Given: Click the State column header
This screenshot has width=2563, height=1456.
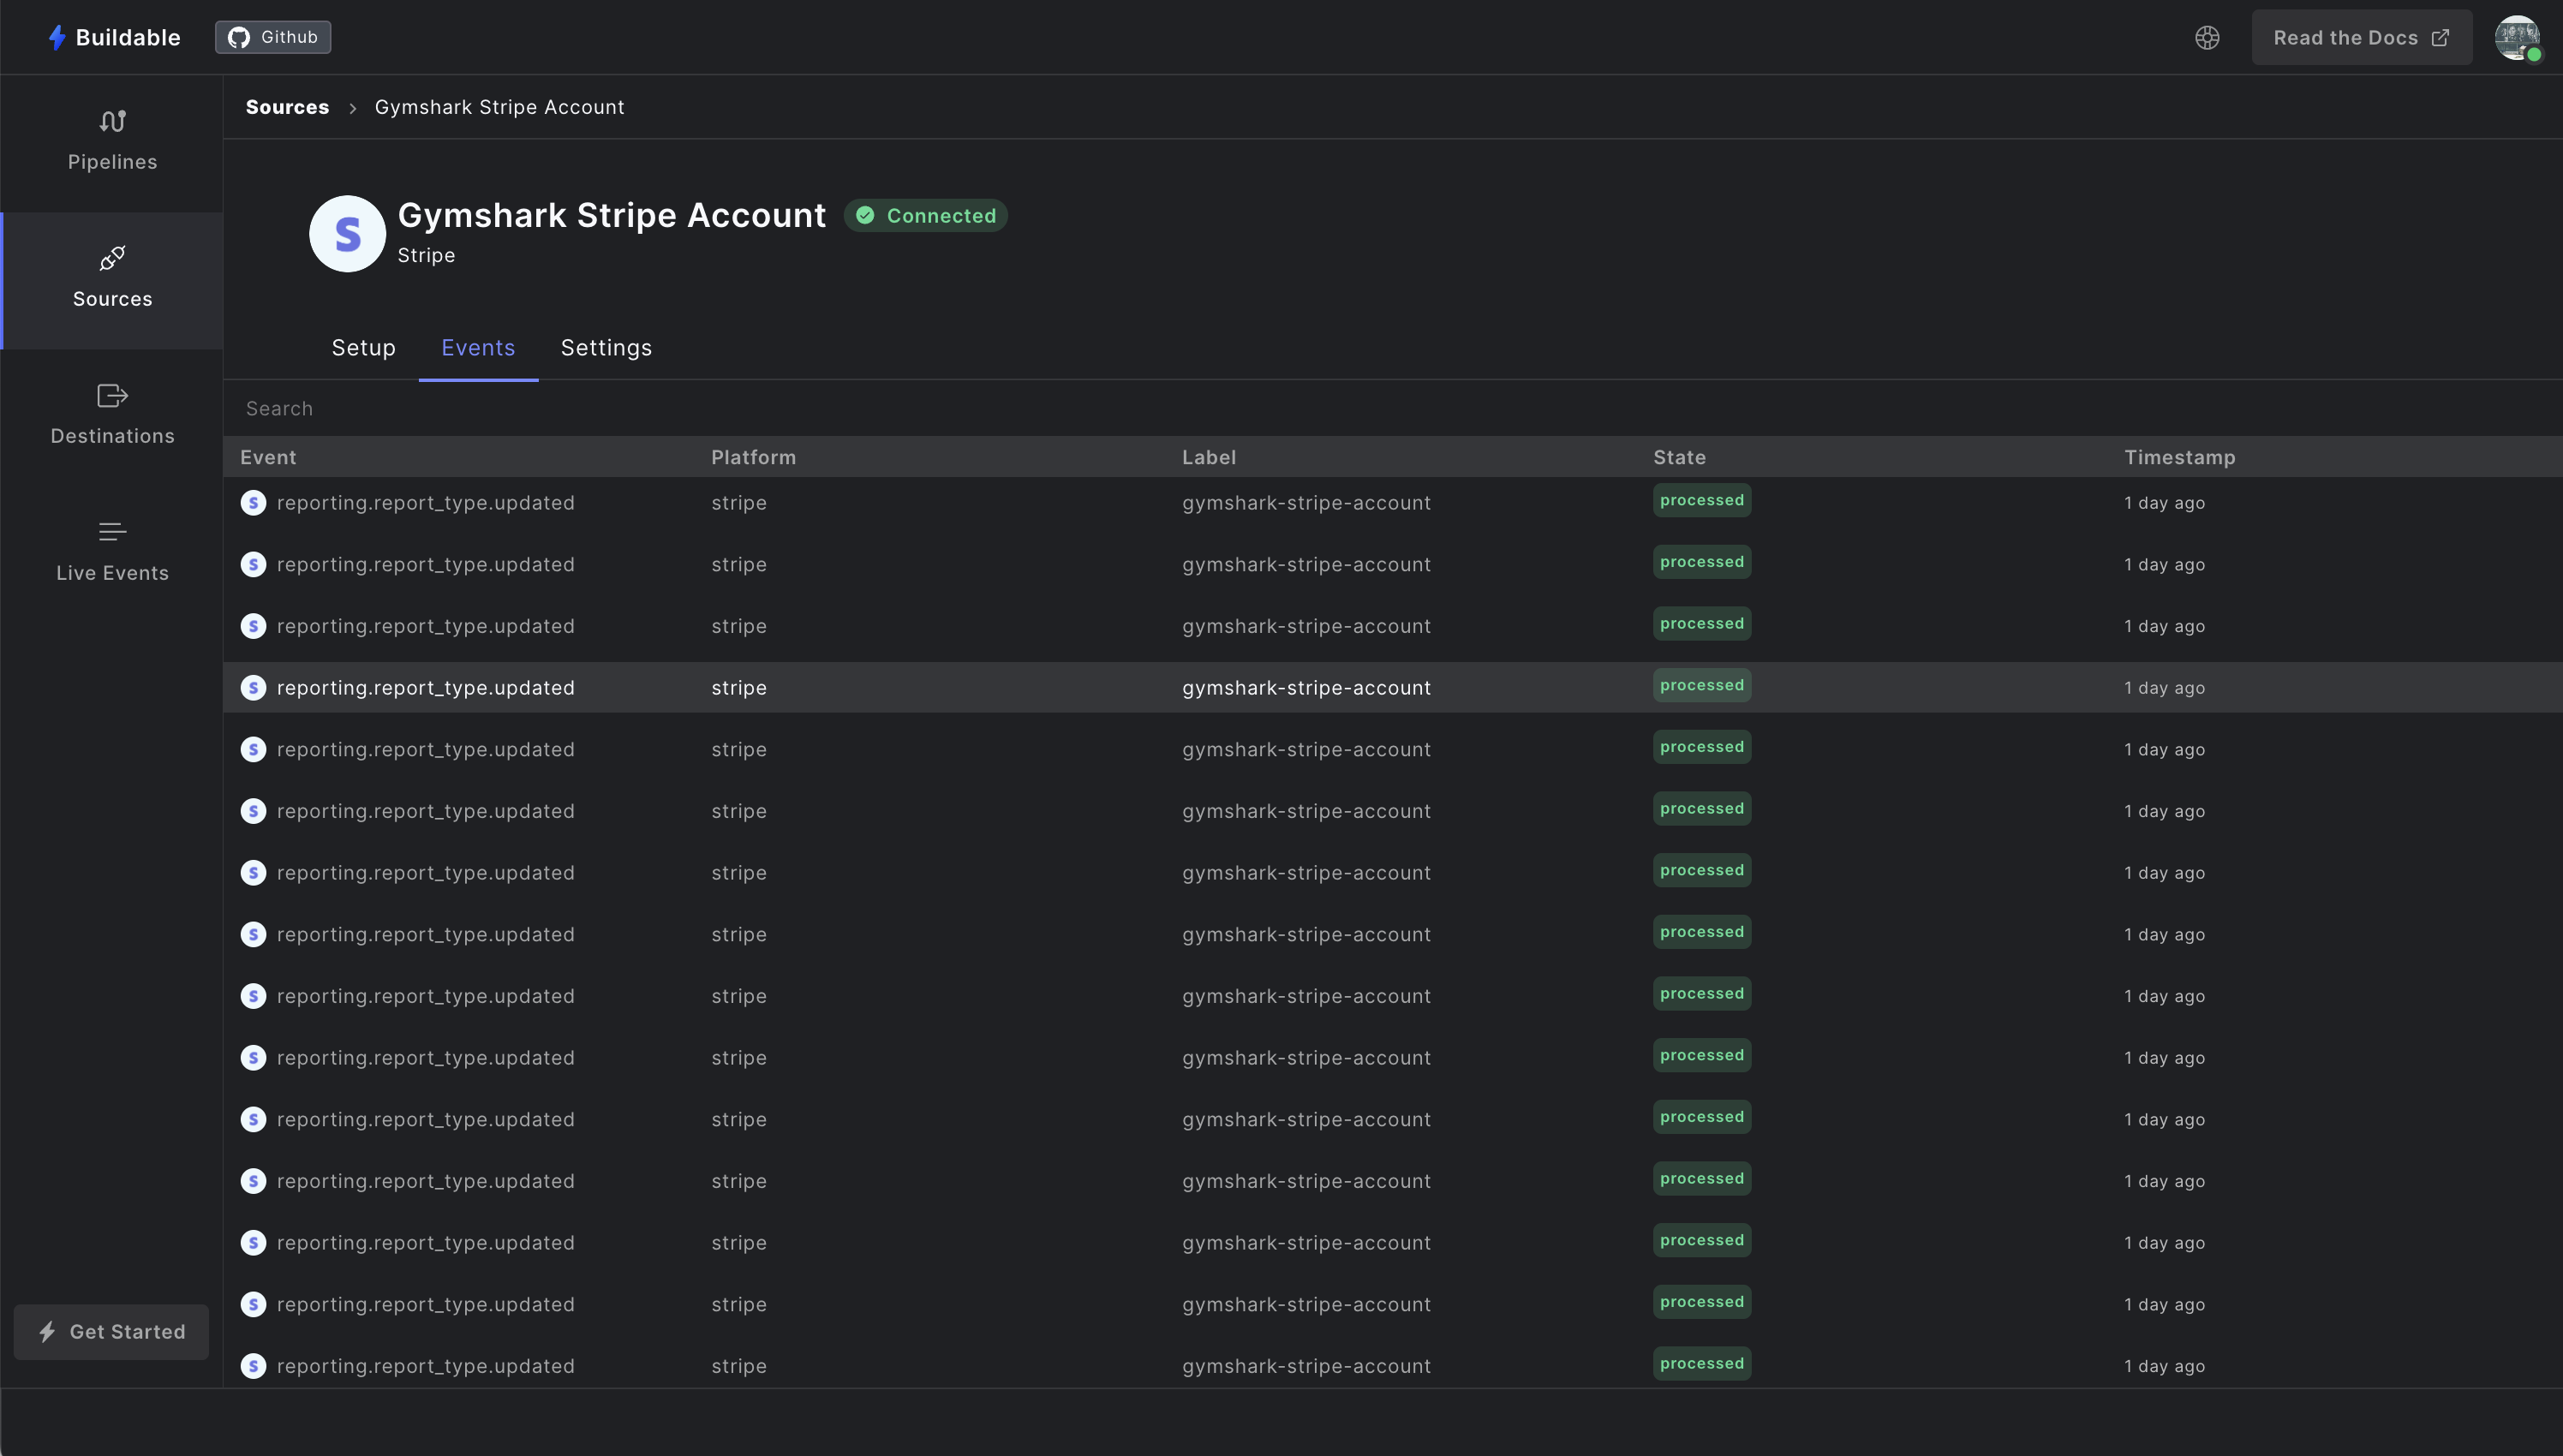Looking at the screenshot, I should point(1679,458).
